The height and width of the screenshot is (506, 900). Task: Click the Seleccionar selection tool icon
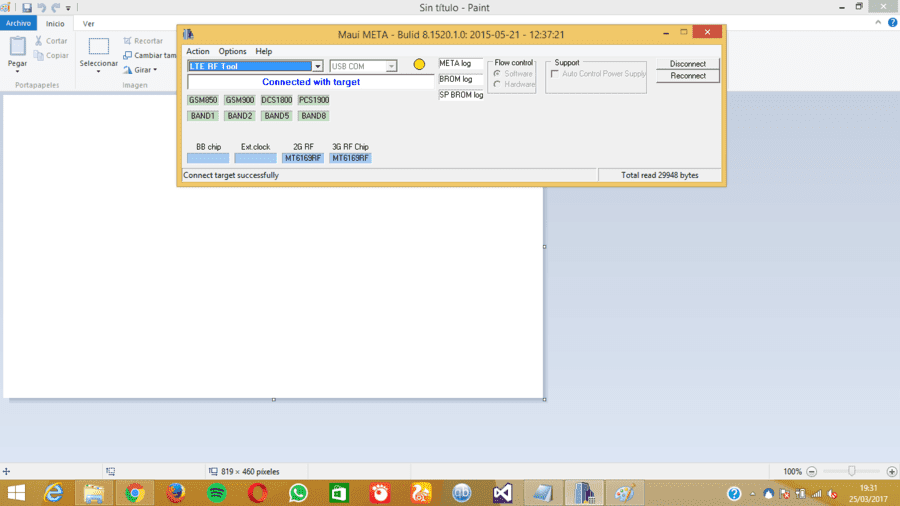click(98, 46)
